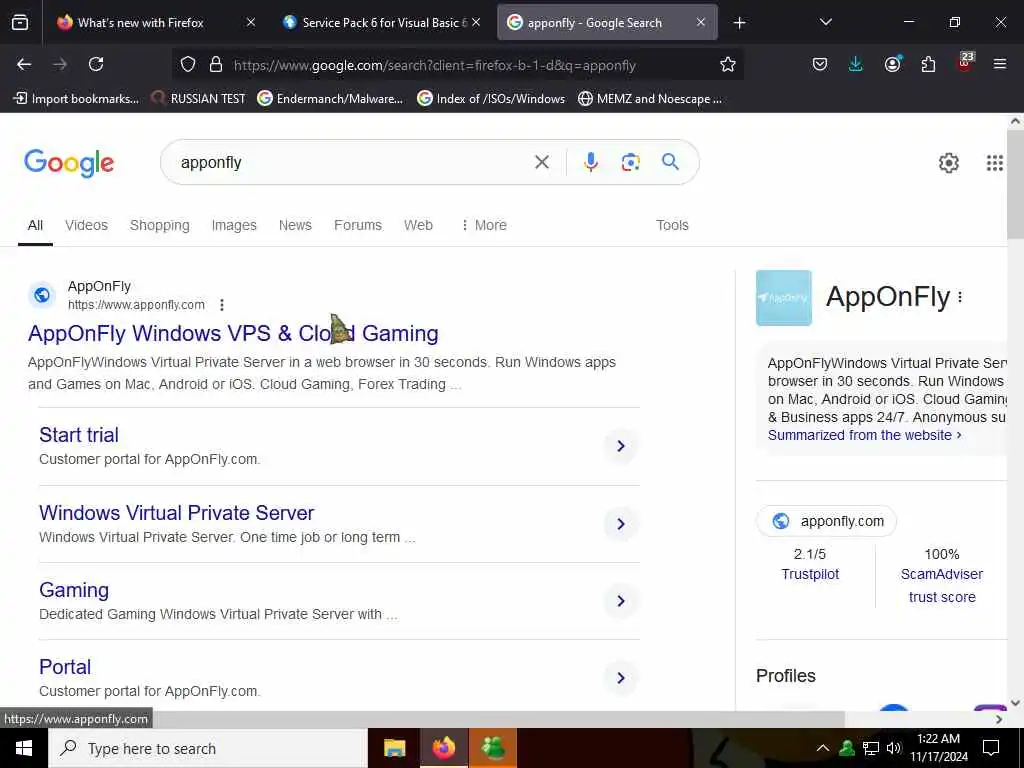The width and height of the screenshot is (1024, 768).
Task: Bookmark this page with star icon
Action: point(728,64)
